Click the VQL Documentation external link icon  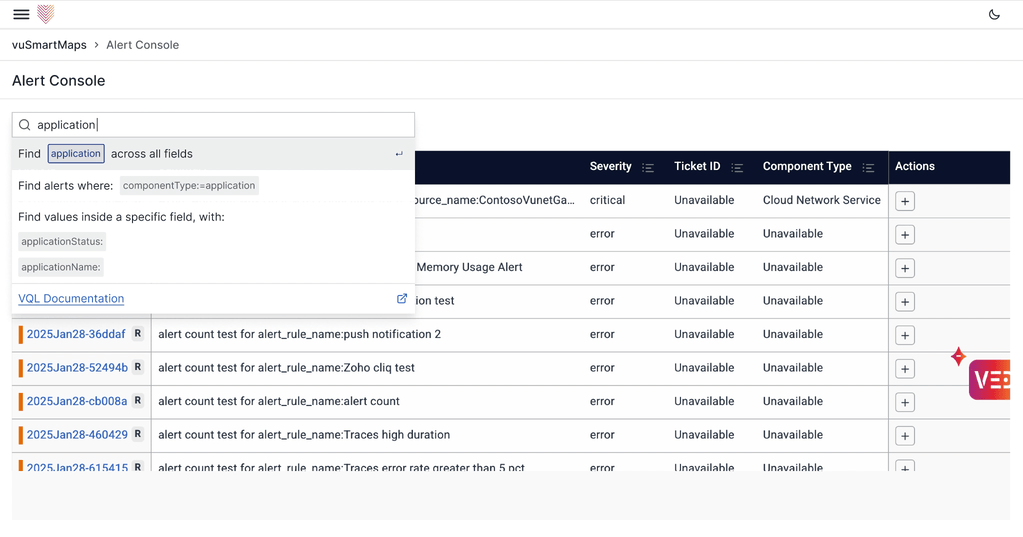[402, 299]
